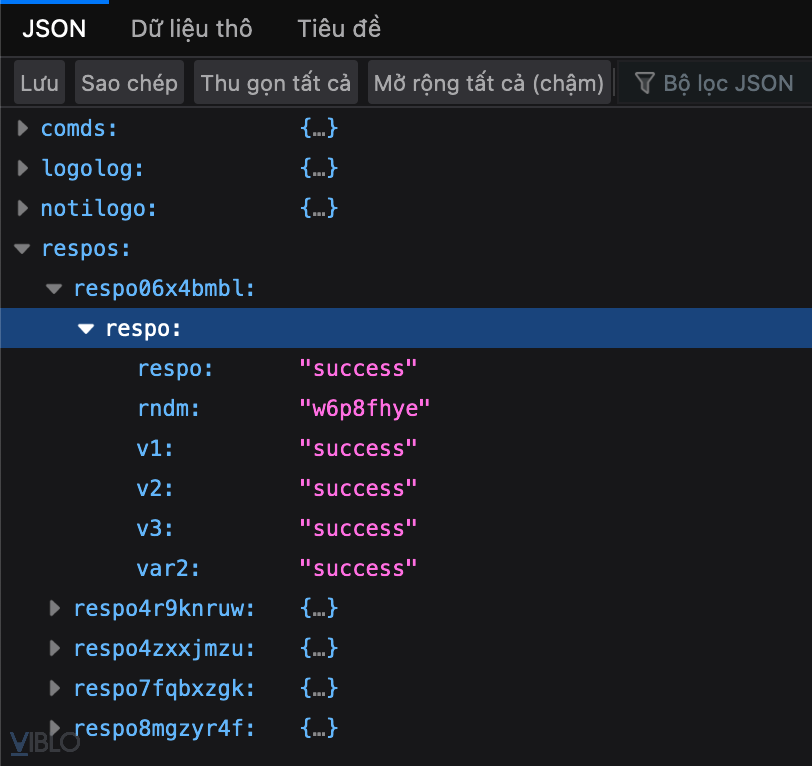Expand the respo4r9knruw node arrow
812x766 pixels.
click(x=55, y=608)
